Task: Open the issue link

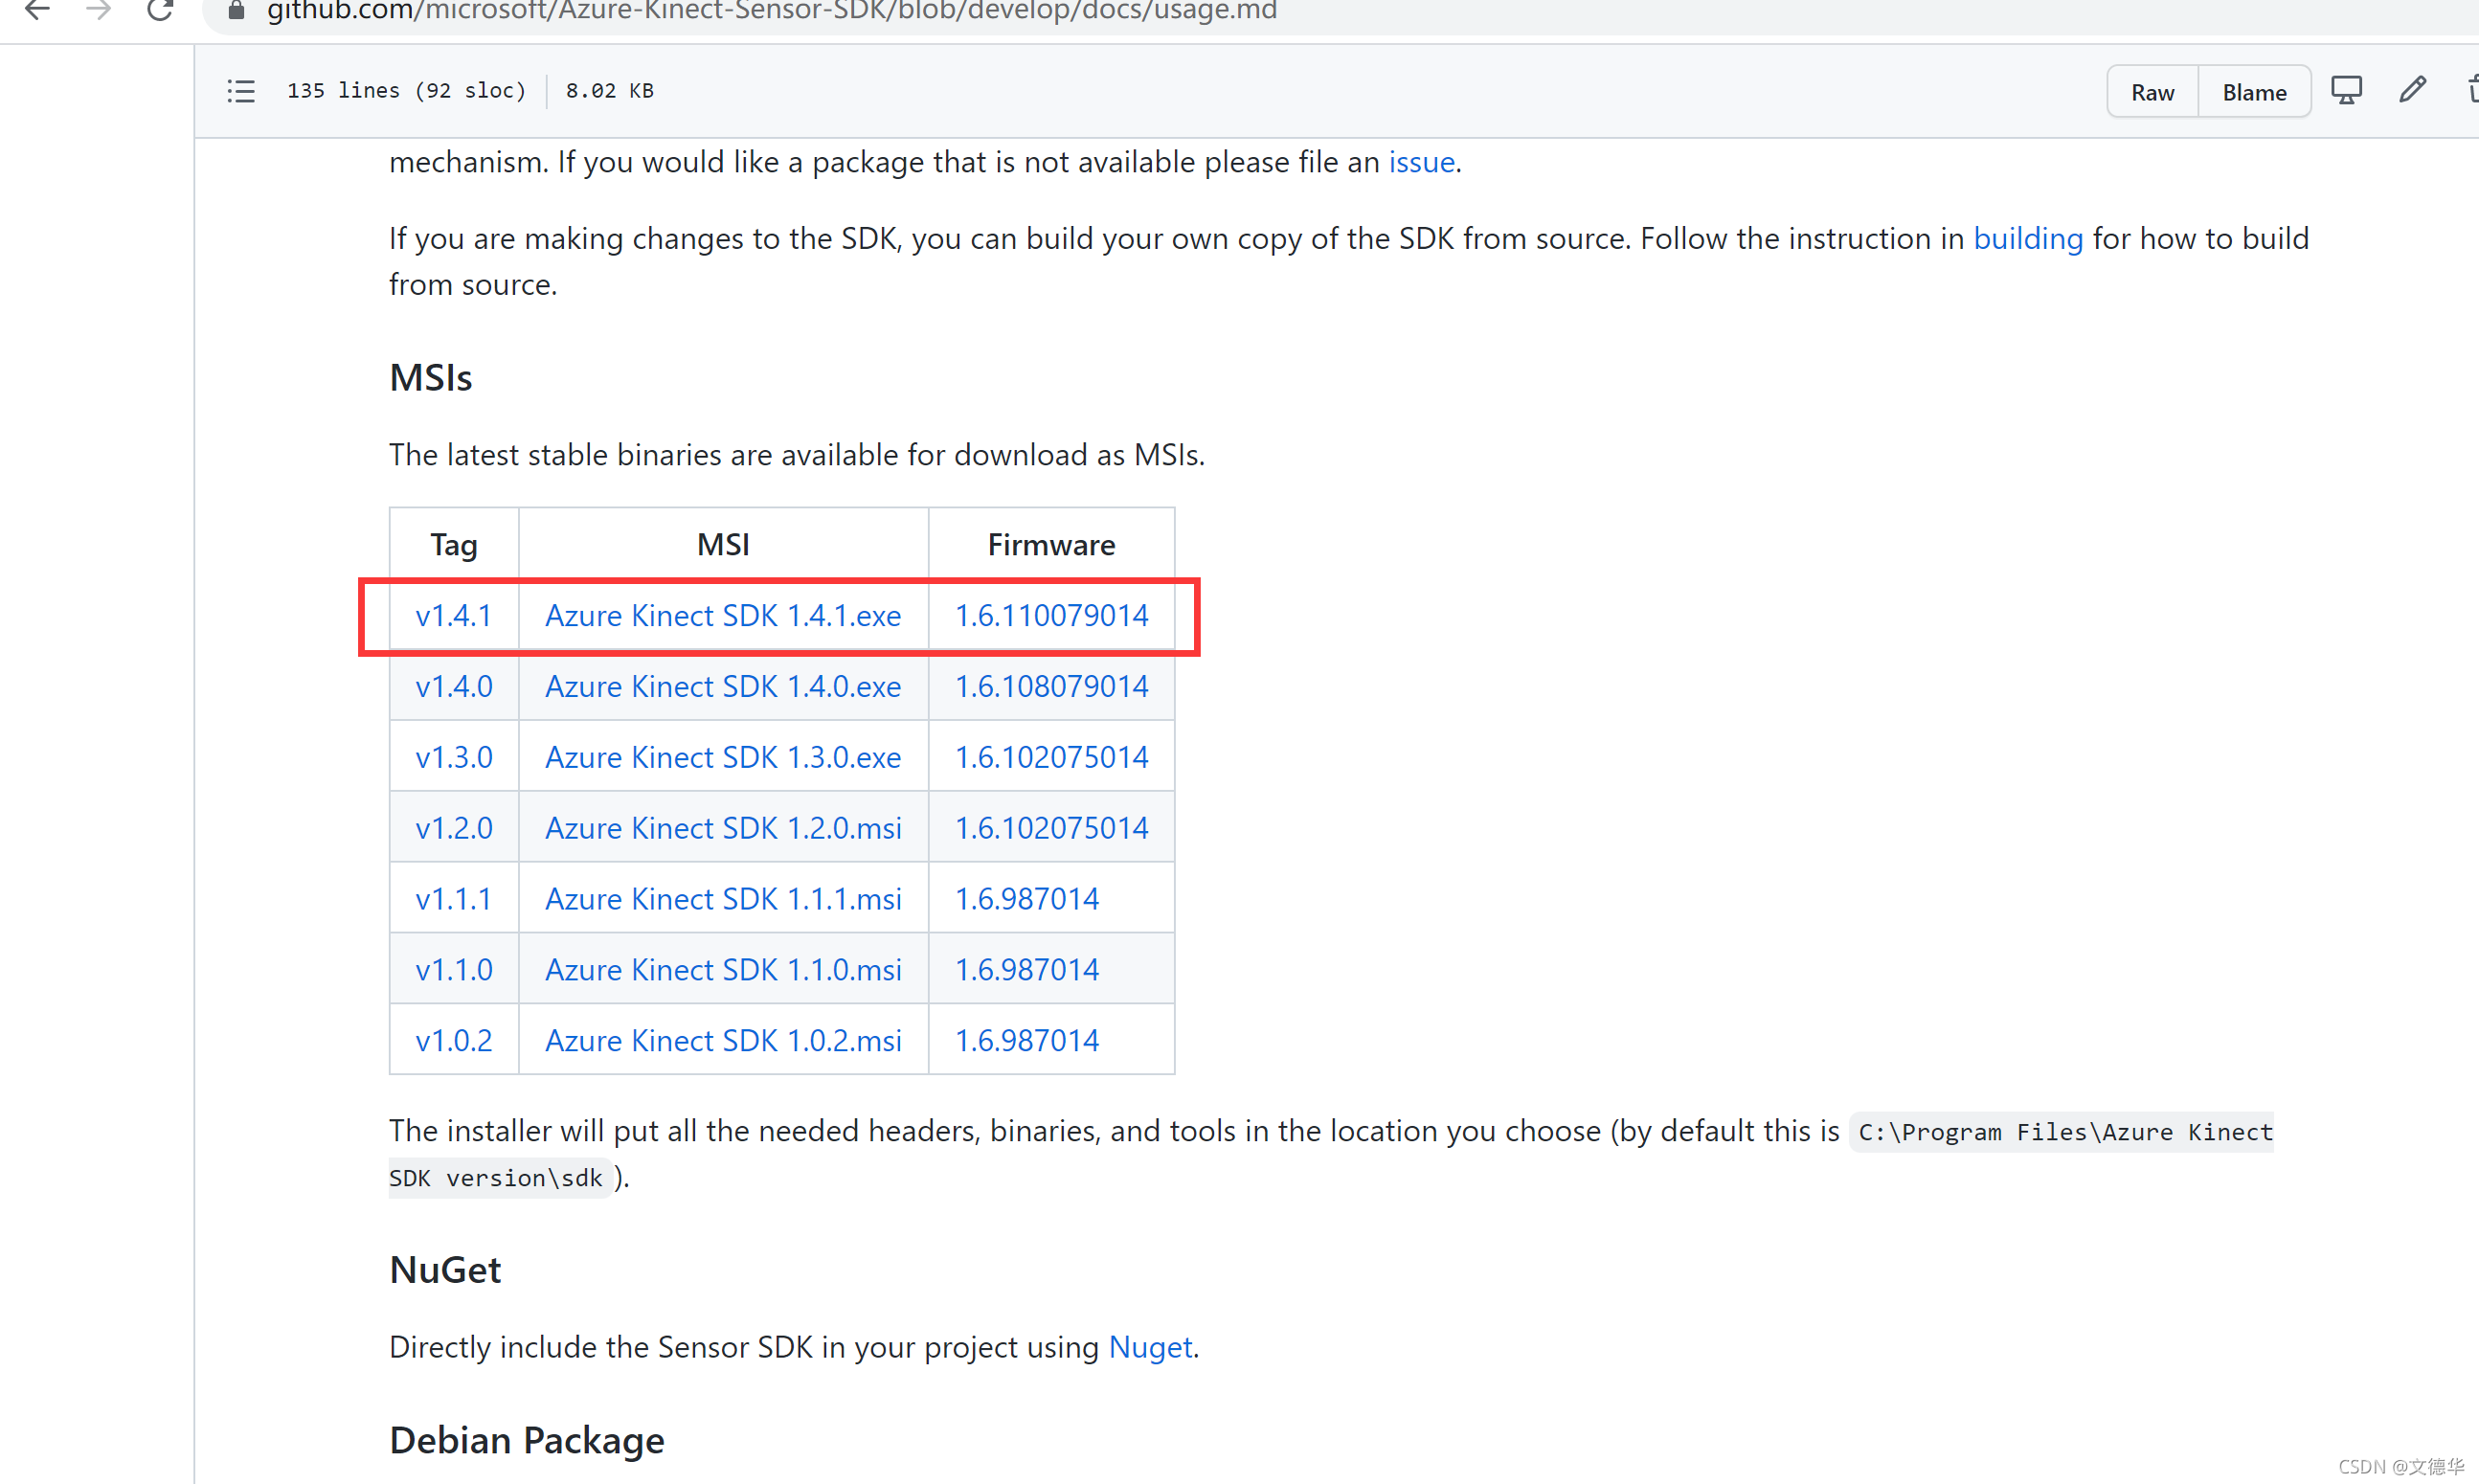Action: [1421, 162]
